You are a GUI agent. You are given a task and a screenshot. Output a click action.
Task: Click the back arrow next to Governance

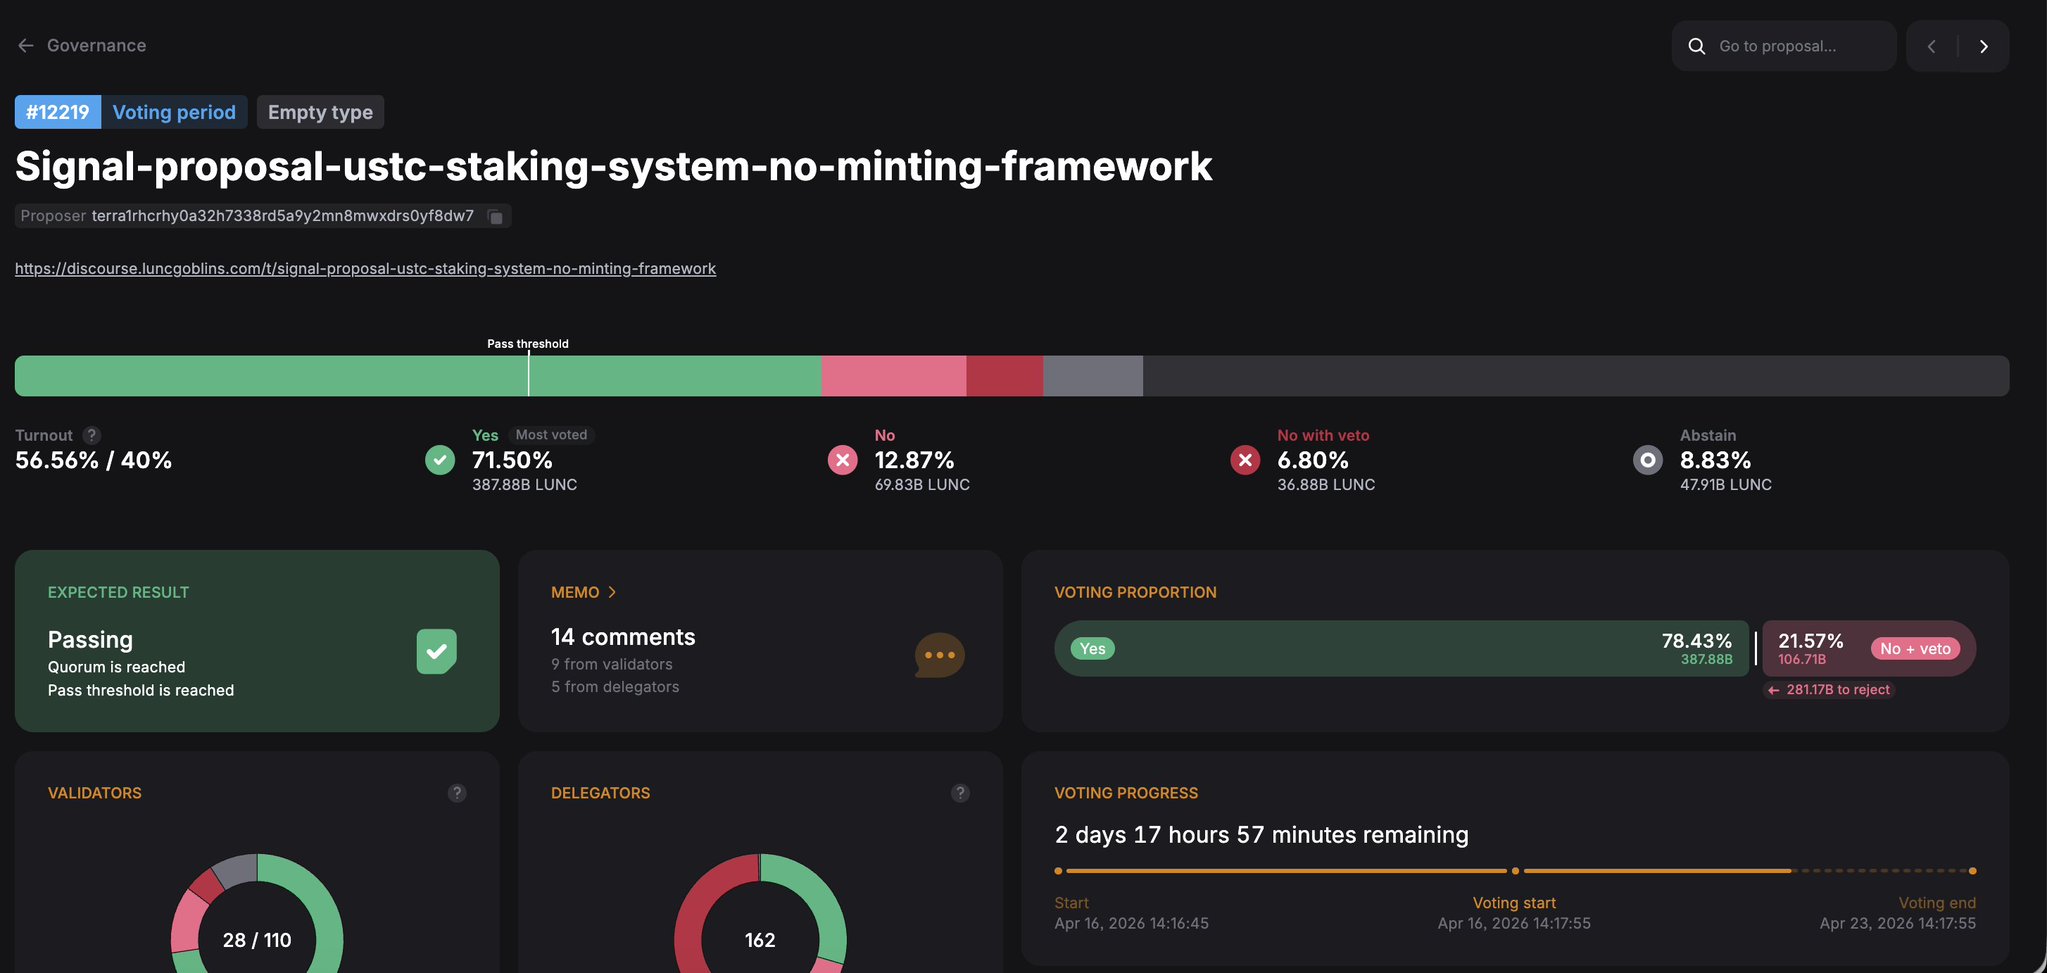26,46
